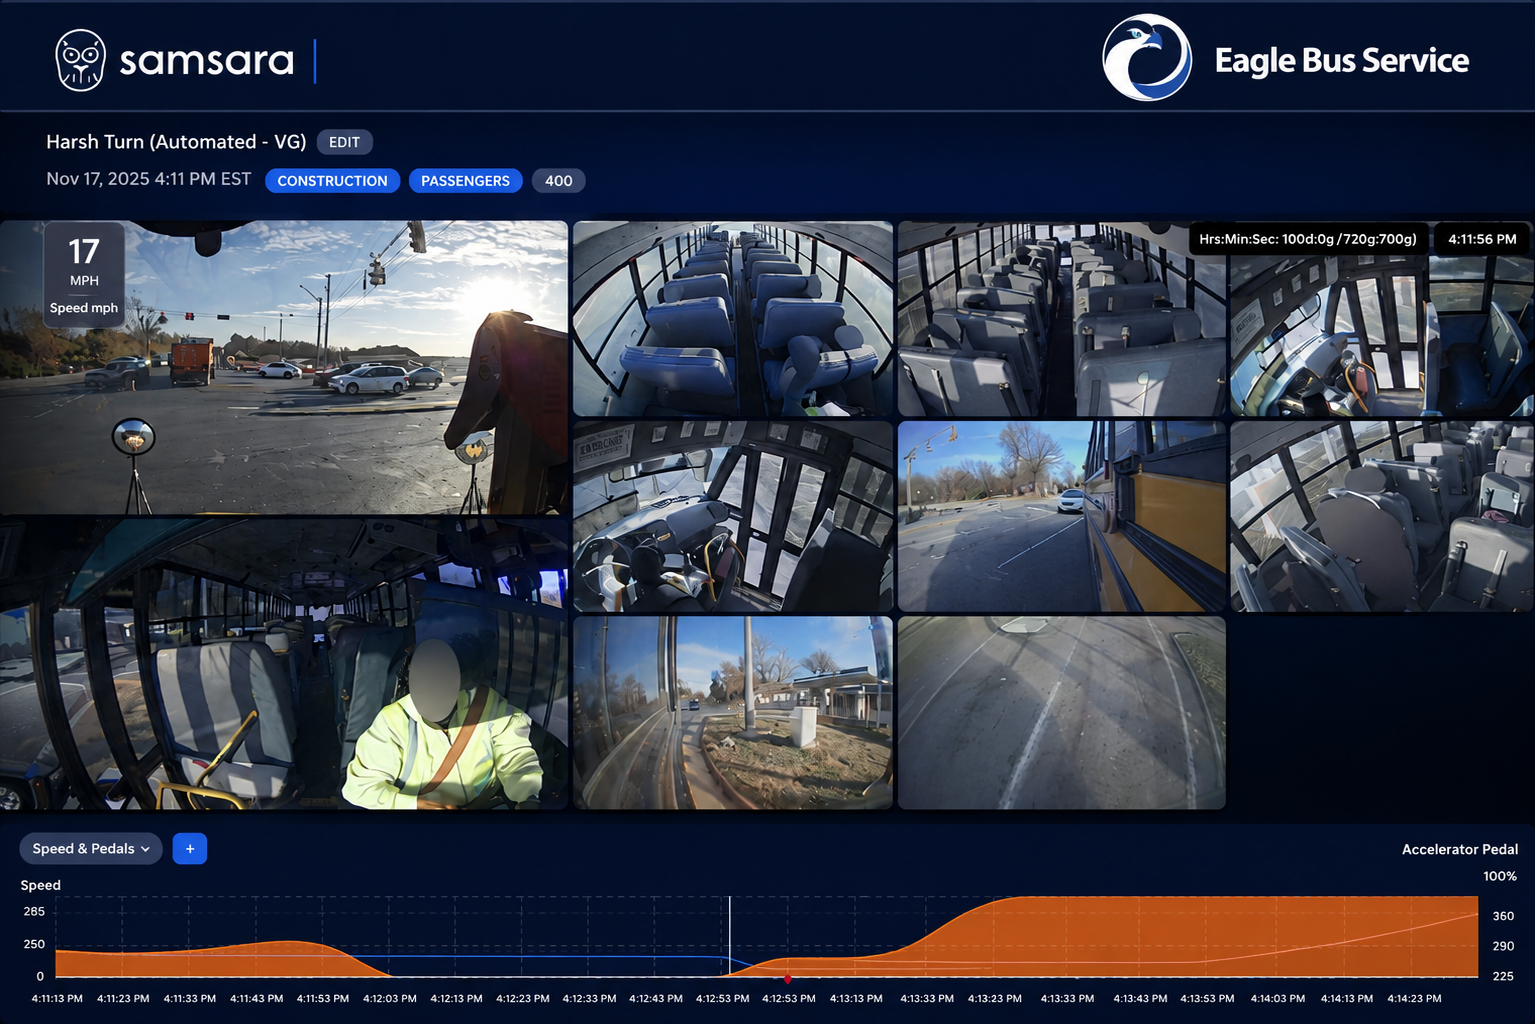Screen dimensions: 1535x1024
Task: Click the 285 speed axis value
Action: pyautogui.click(x=34, y=911)
